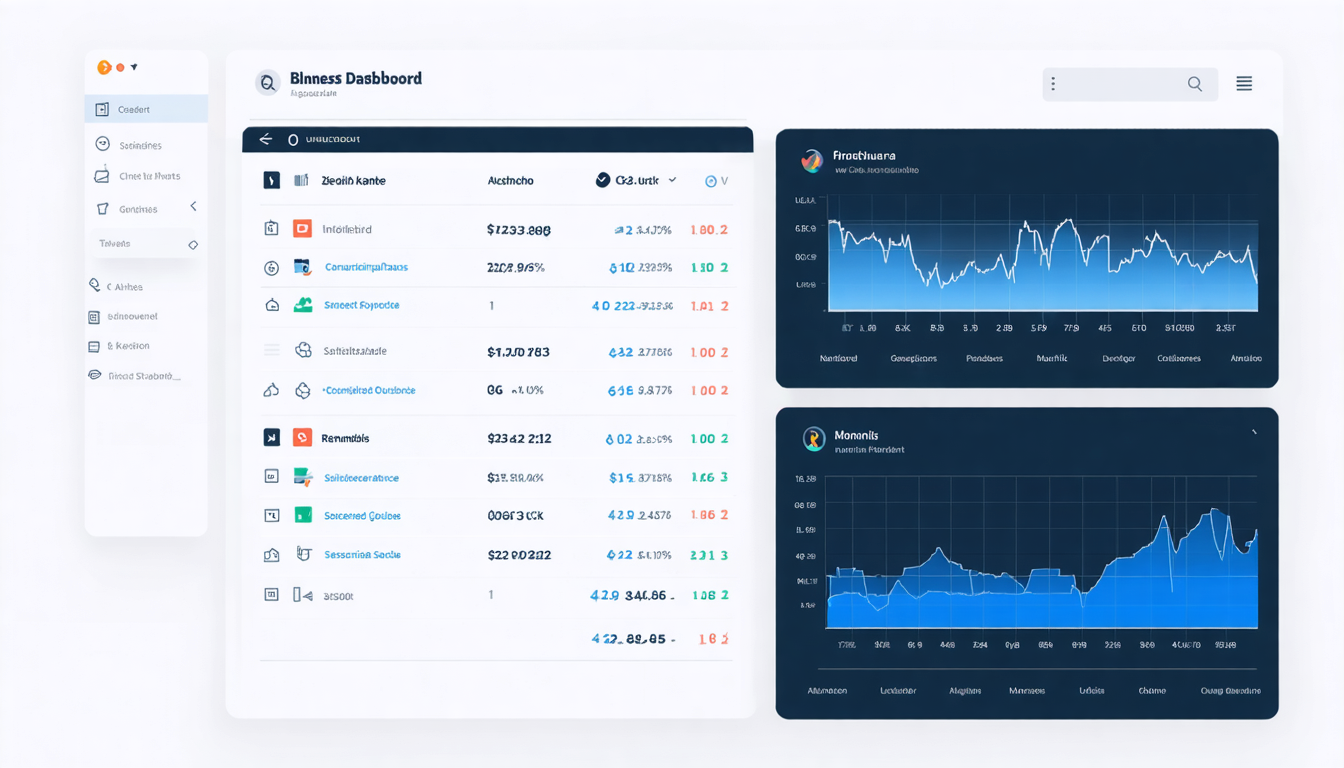The image size is (1344, 768).
Task: Select 'Deotger' legend tab under the top chart
Action: [x=1119, y=358]
